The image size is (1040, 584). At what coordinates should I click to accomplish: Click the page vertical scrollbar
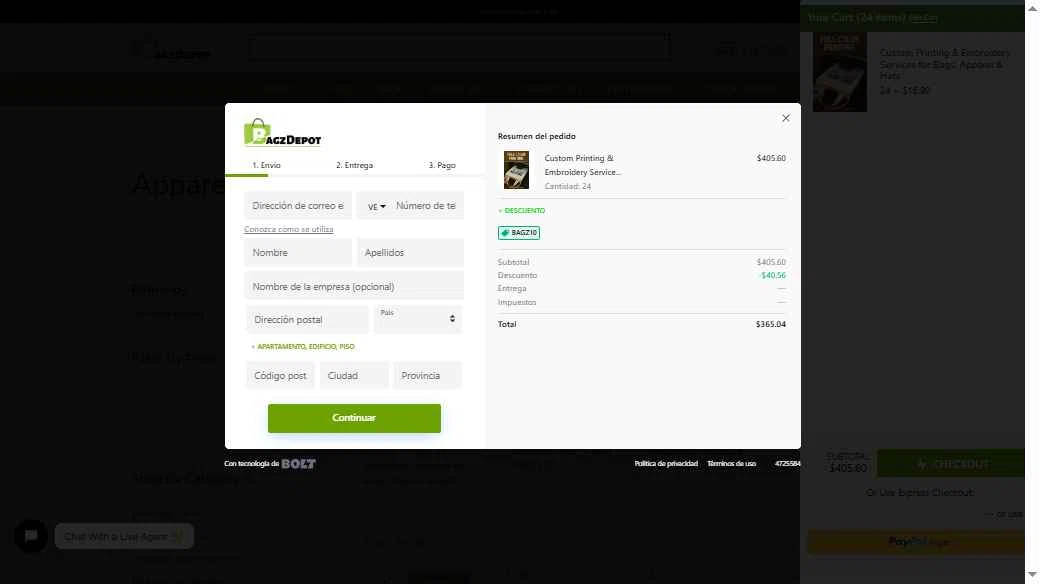pos(1032,292)
